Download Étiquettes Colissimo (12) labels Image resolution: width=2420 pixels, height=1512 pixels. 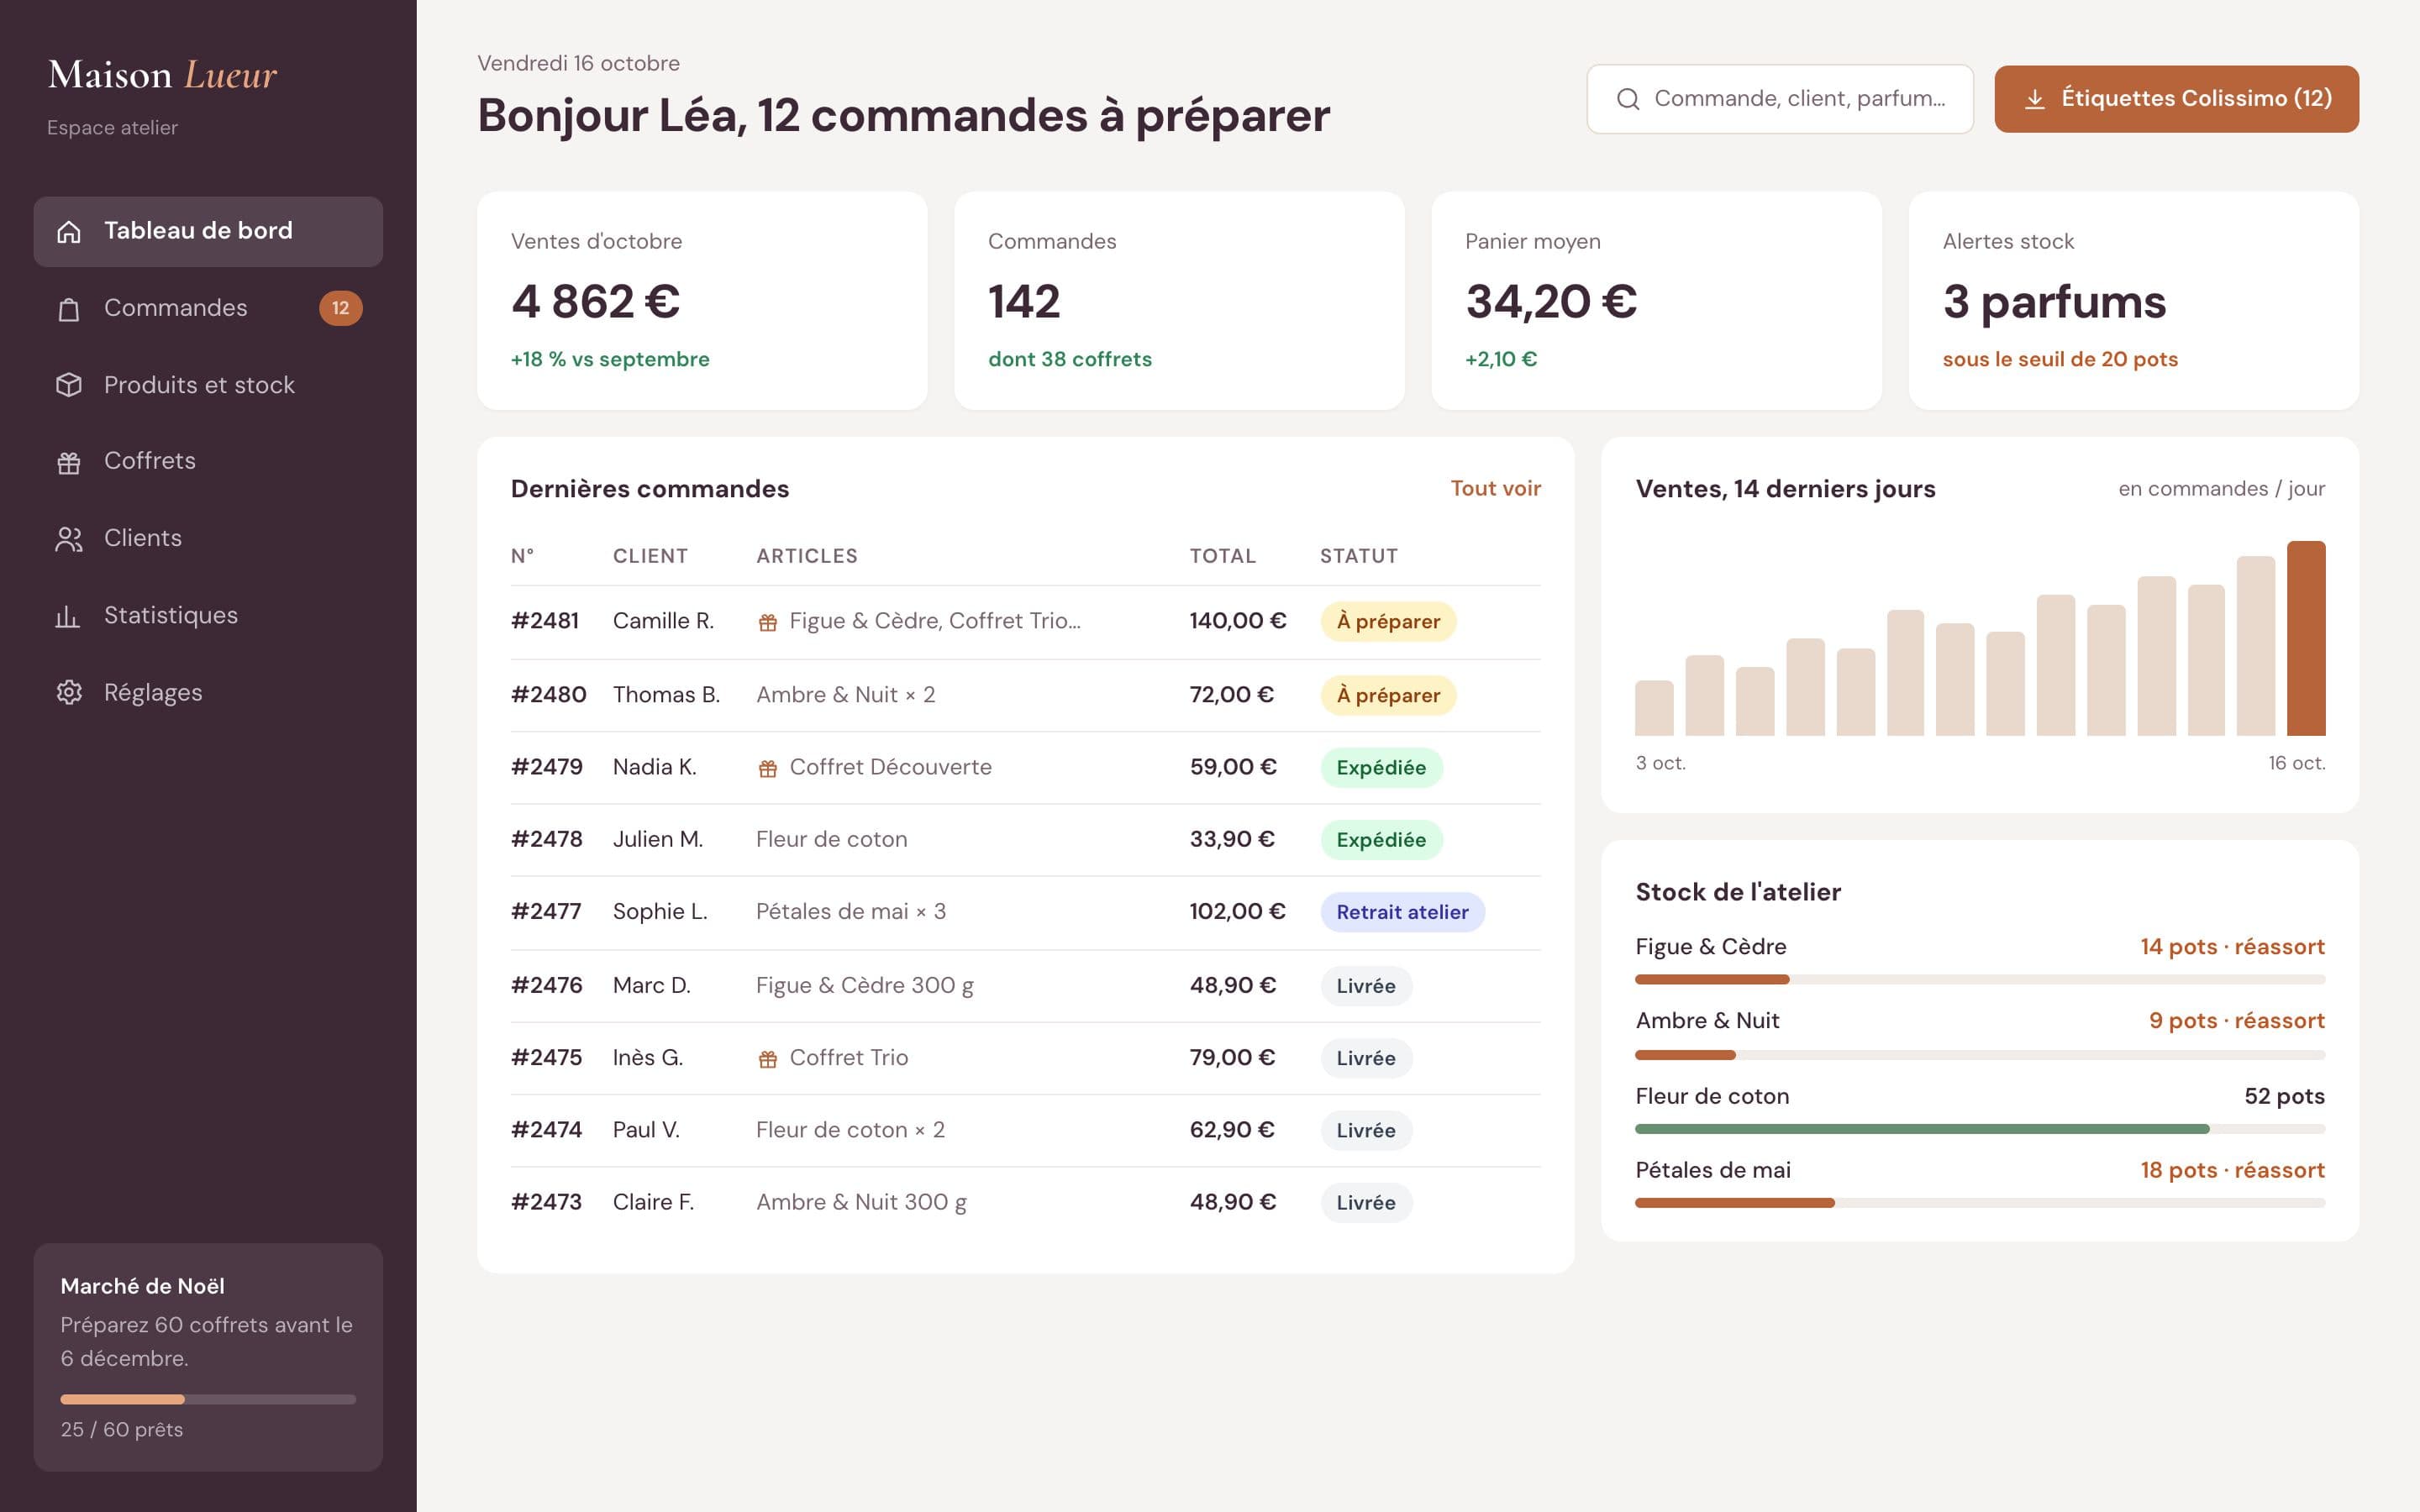2176,99
